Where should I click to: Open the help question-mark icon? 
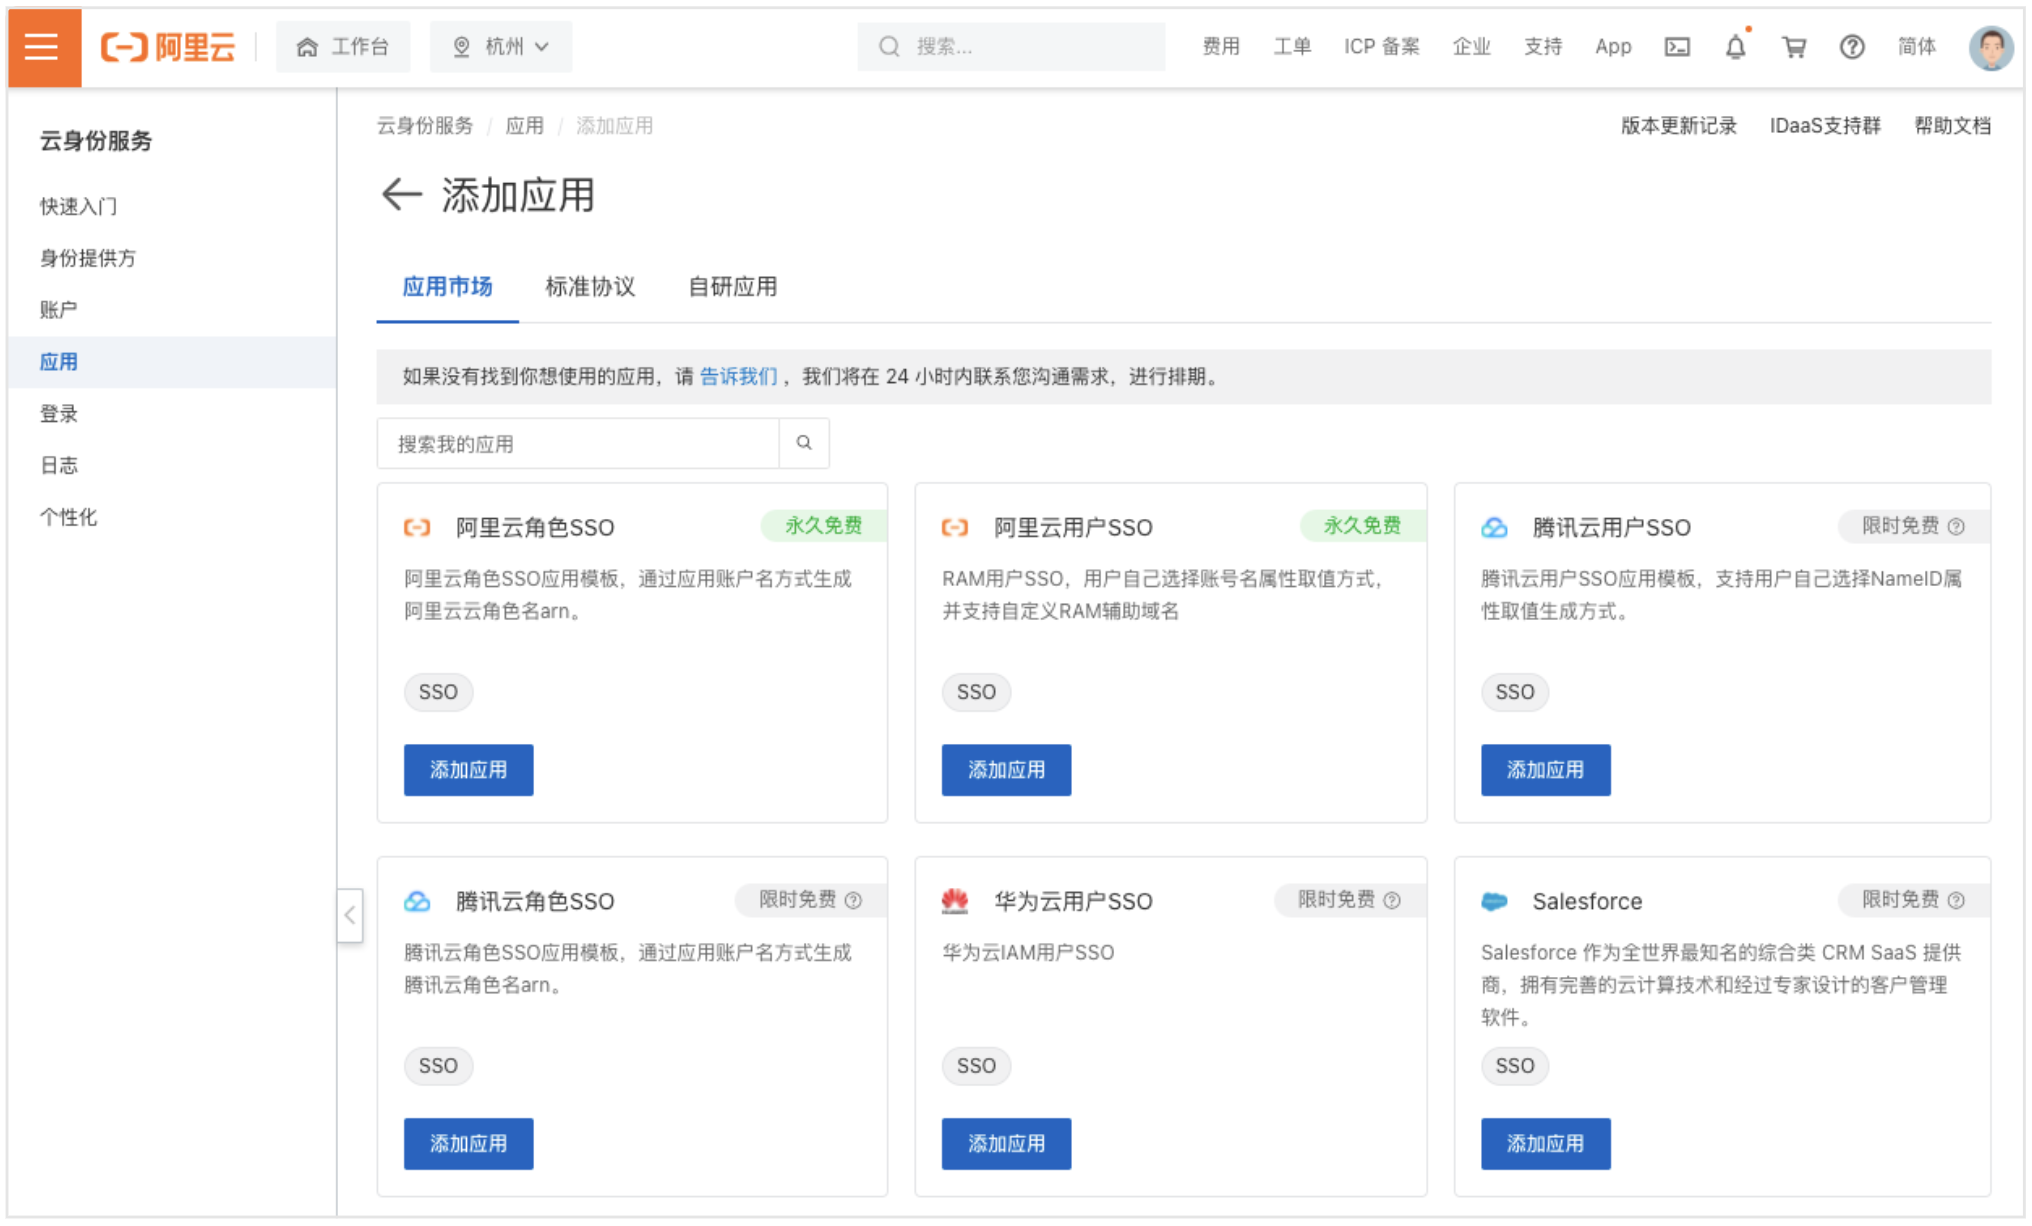pos(1851,47)
